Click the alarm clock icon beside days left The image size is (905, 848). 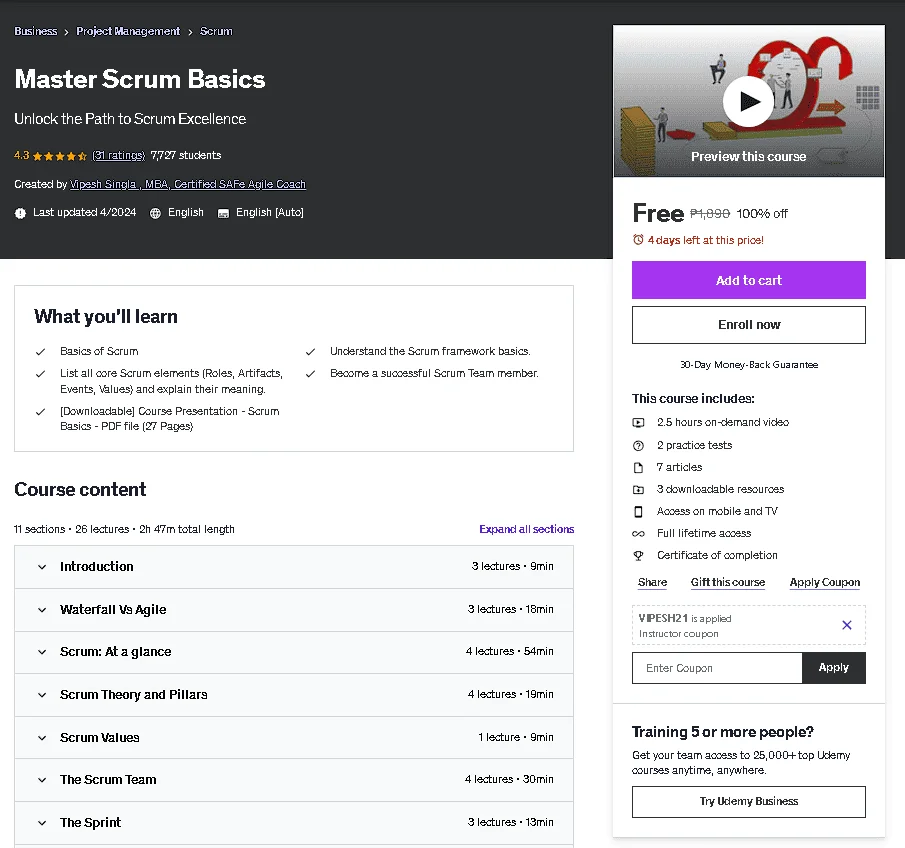[638, 240]
